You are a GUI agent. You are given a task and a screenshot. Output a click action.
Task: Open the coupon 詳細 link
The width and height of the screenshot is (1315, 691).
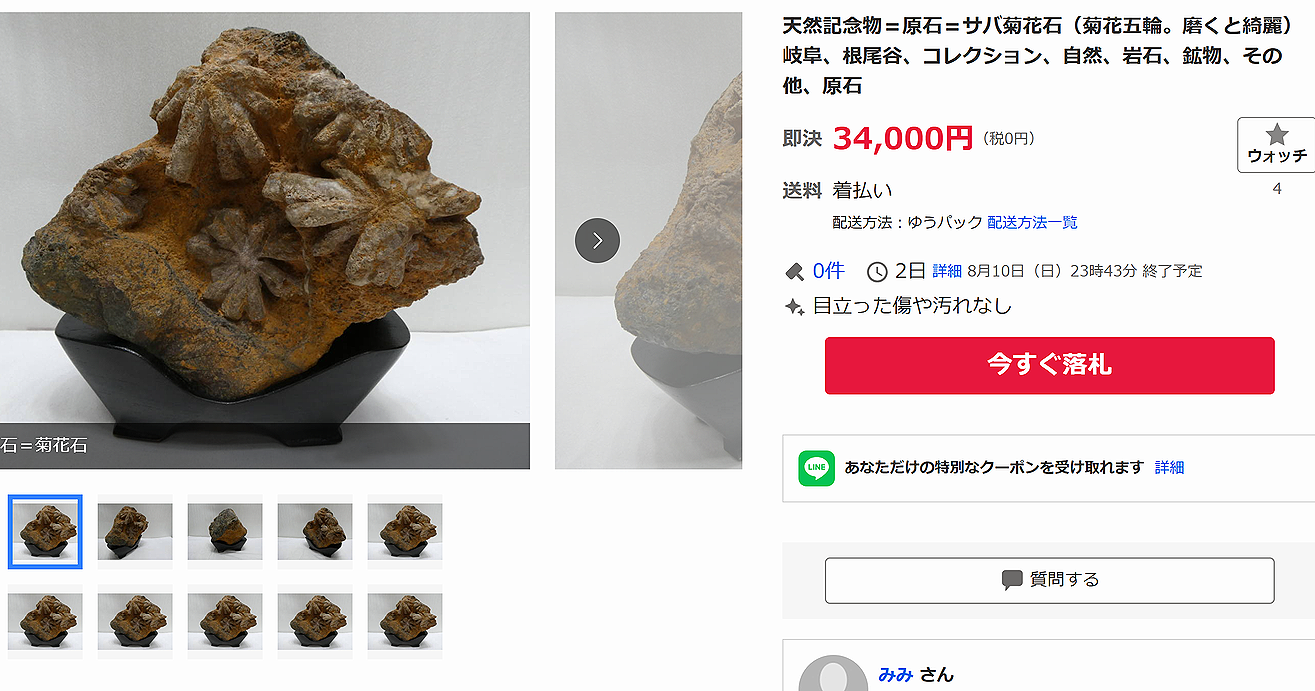[x=1169, y=467]
